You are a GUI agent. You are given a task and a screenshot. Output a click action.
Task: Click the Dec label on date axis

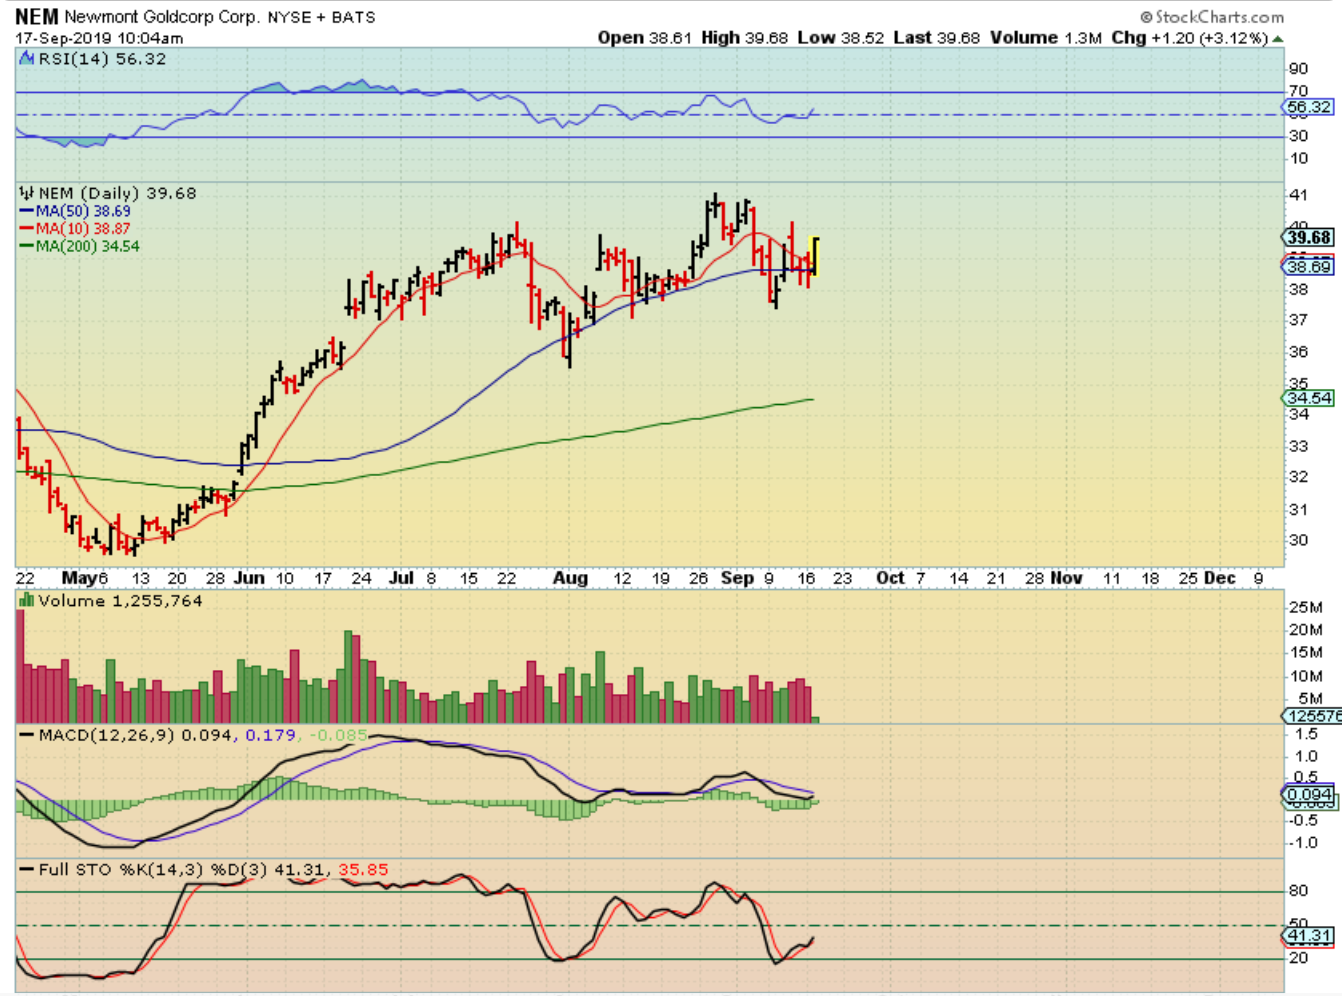tap(1219, 578)
